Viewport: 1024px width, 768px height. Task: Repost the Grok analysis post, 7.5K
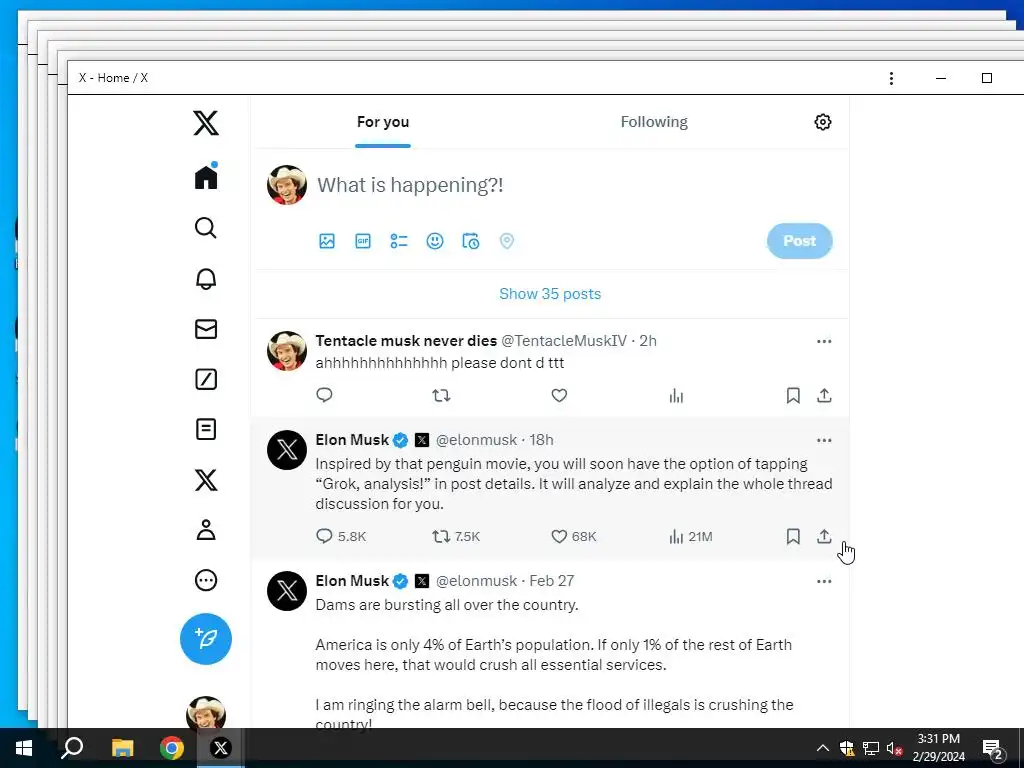pos(456,536)
